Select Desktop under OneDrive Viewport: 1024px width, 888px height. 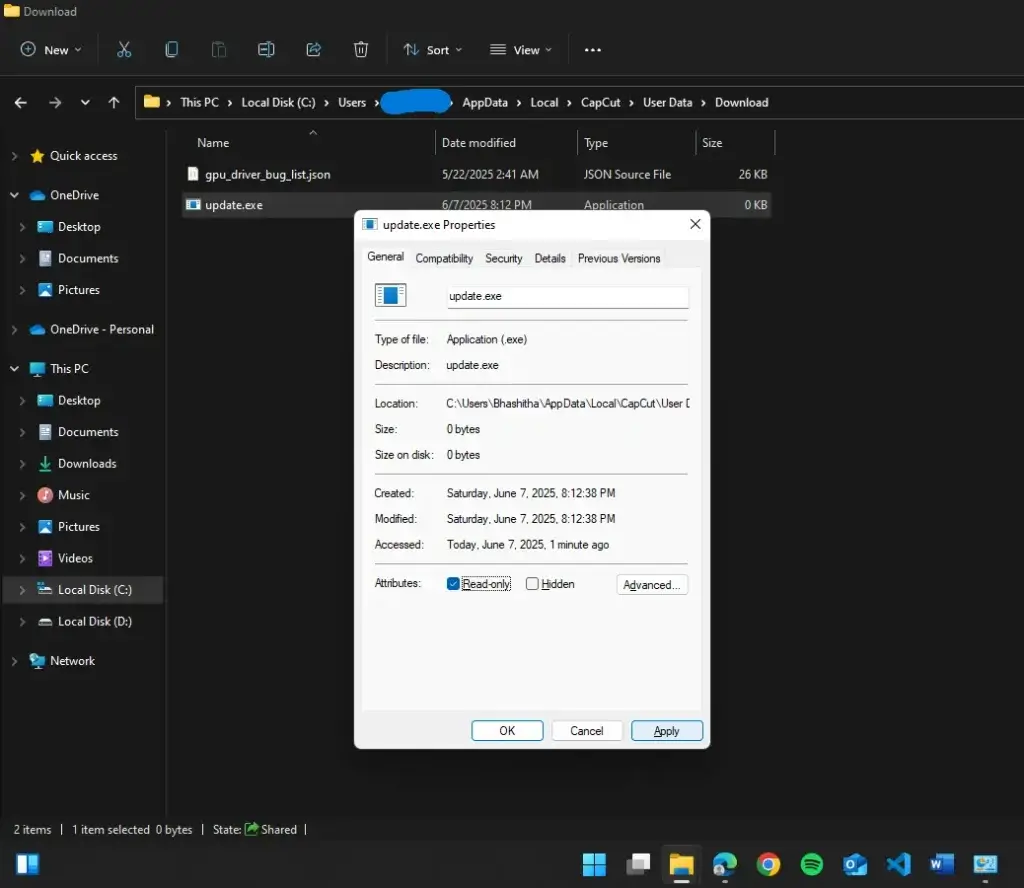coord(79,227)
